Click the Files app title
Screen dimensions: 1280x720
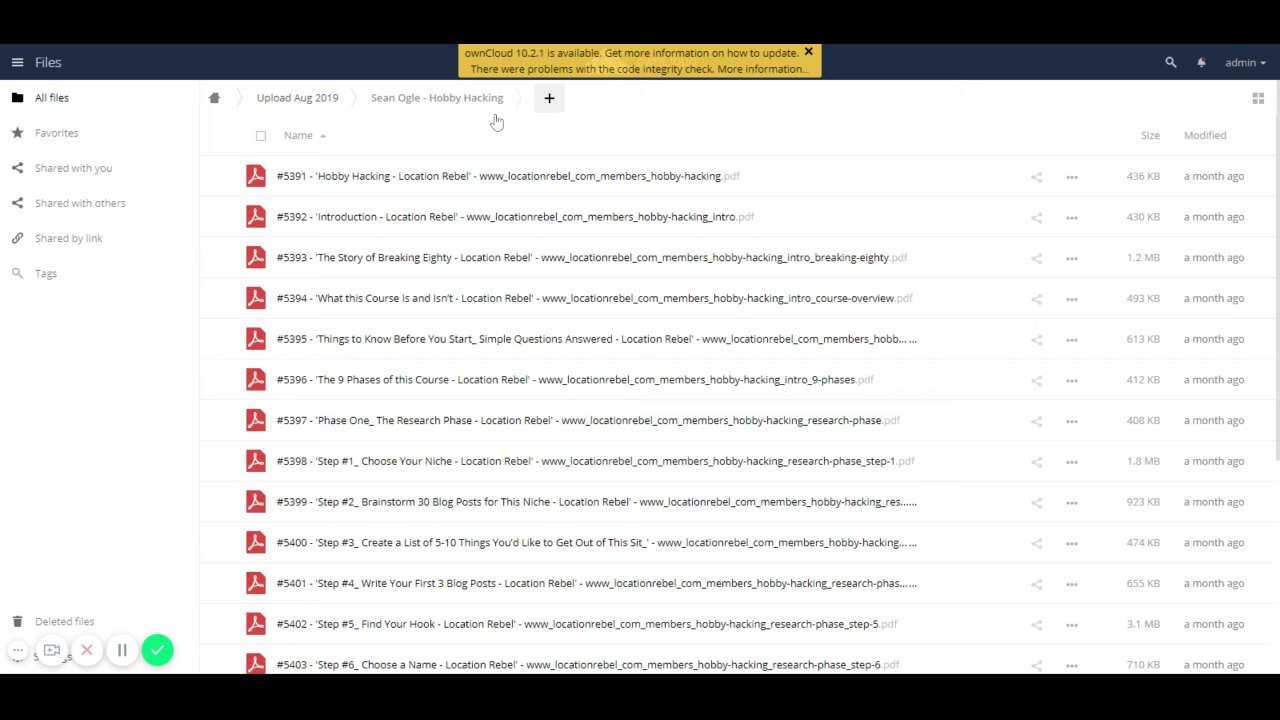point(48,62)
